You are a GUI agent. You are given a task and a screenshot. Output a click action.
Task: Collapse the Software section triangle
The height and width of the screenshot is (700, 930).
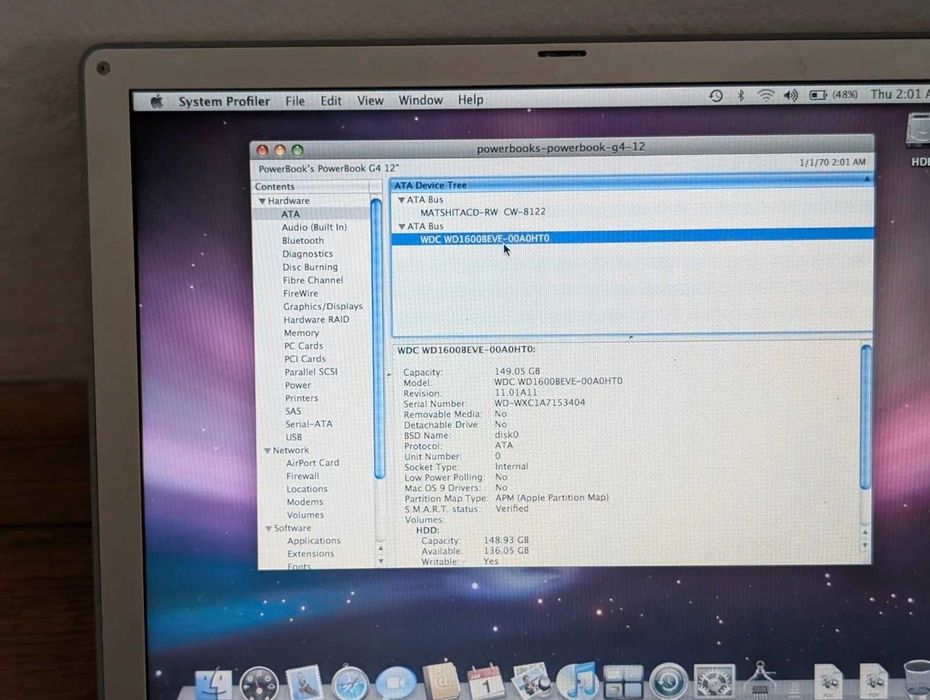[269, 529]
